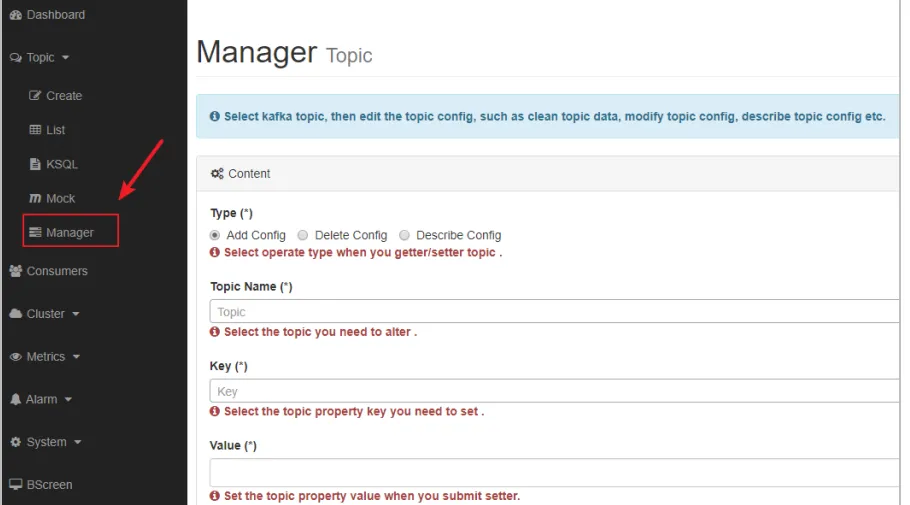This screenshot has height=505, width=910.
Task: Click the Manager server icon
Action: tap(36, 233)
